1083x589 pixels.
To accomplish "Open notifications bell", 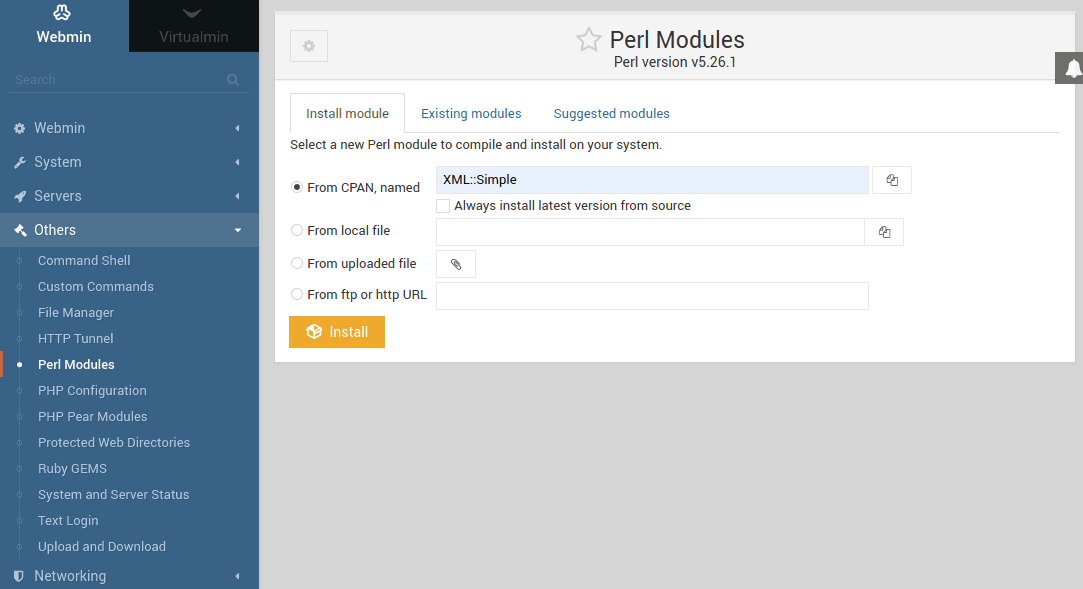I will pyautogui.click(x=1071, y=68).
